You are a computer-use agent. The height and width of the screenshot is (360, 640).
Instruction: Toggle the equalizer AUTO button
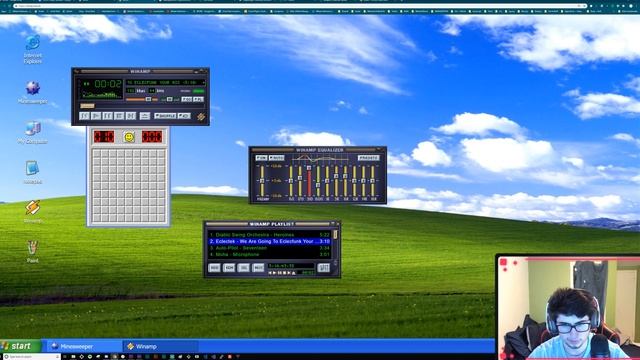[x=276, y=158]
